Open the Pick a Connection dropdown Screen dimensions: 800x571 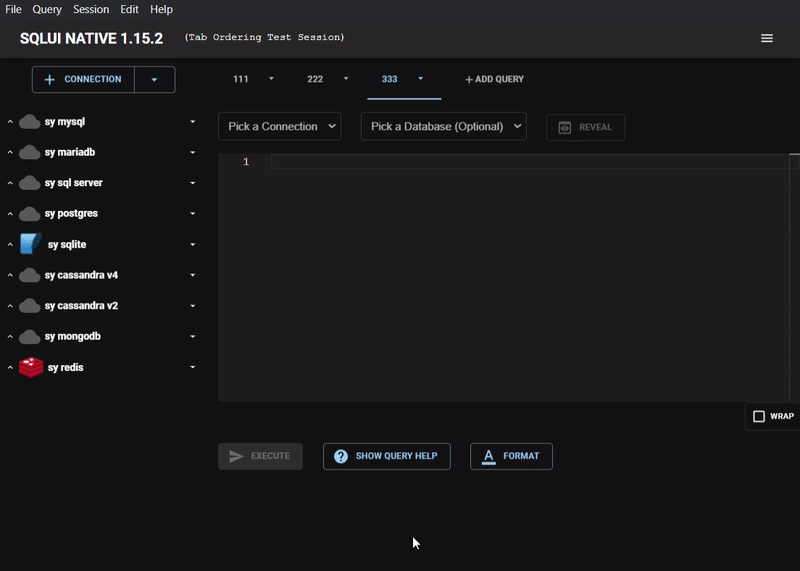coord(280,127)
